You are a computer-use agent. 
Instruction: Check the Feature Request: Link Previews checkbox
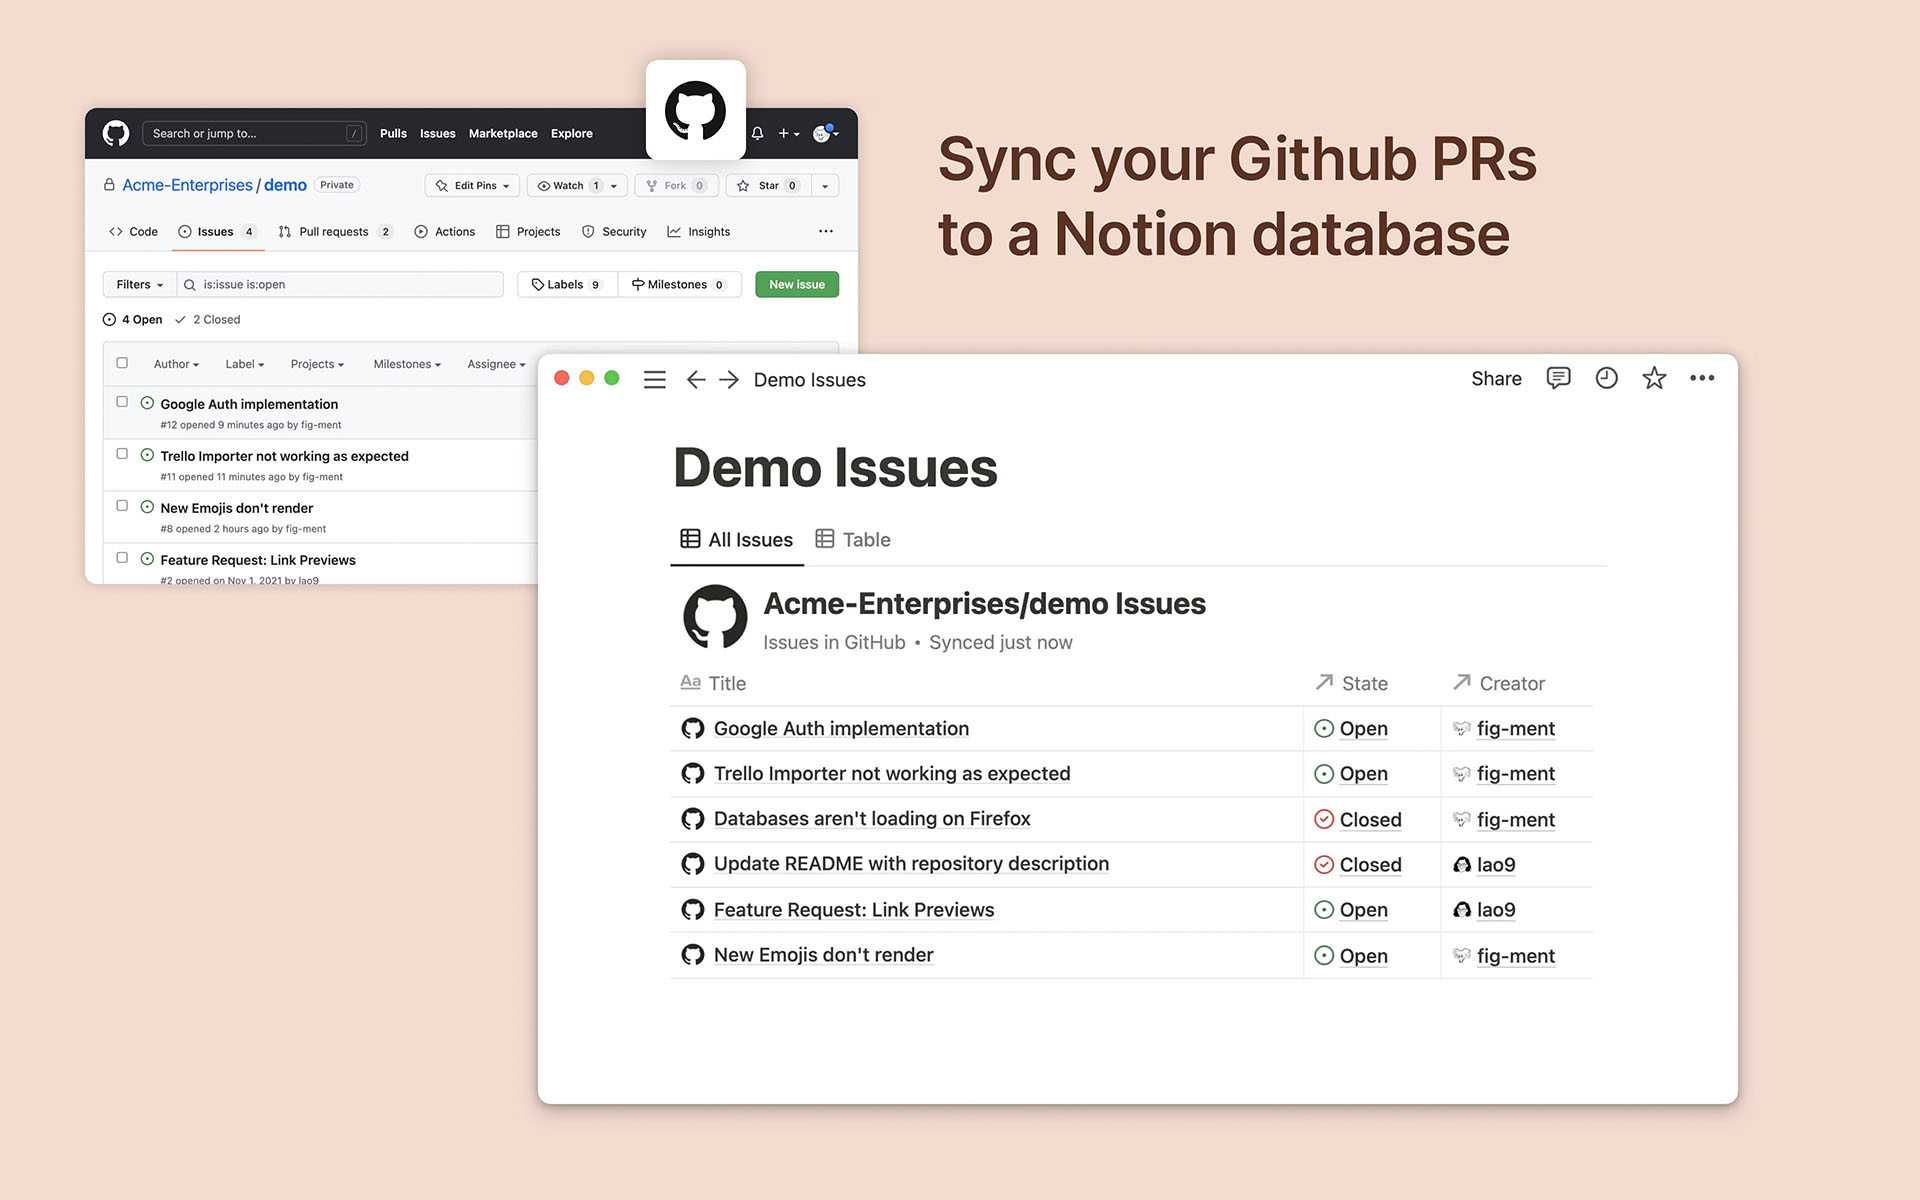tap(122, 557)
